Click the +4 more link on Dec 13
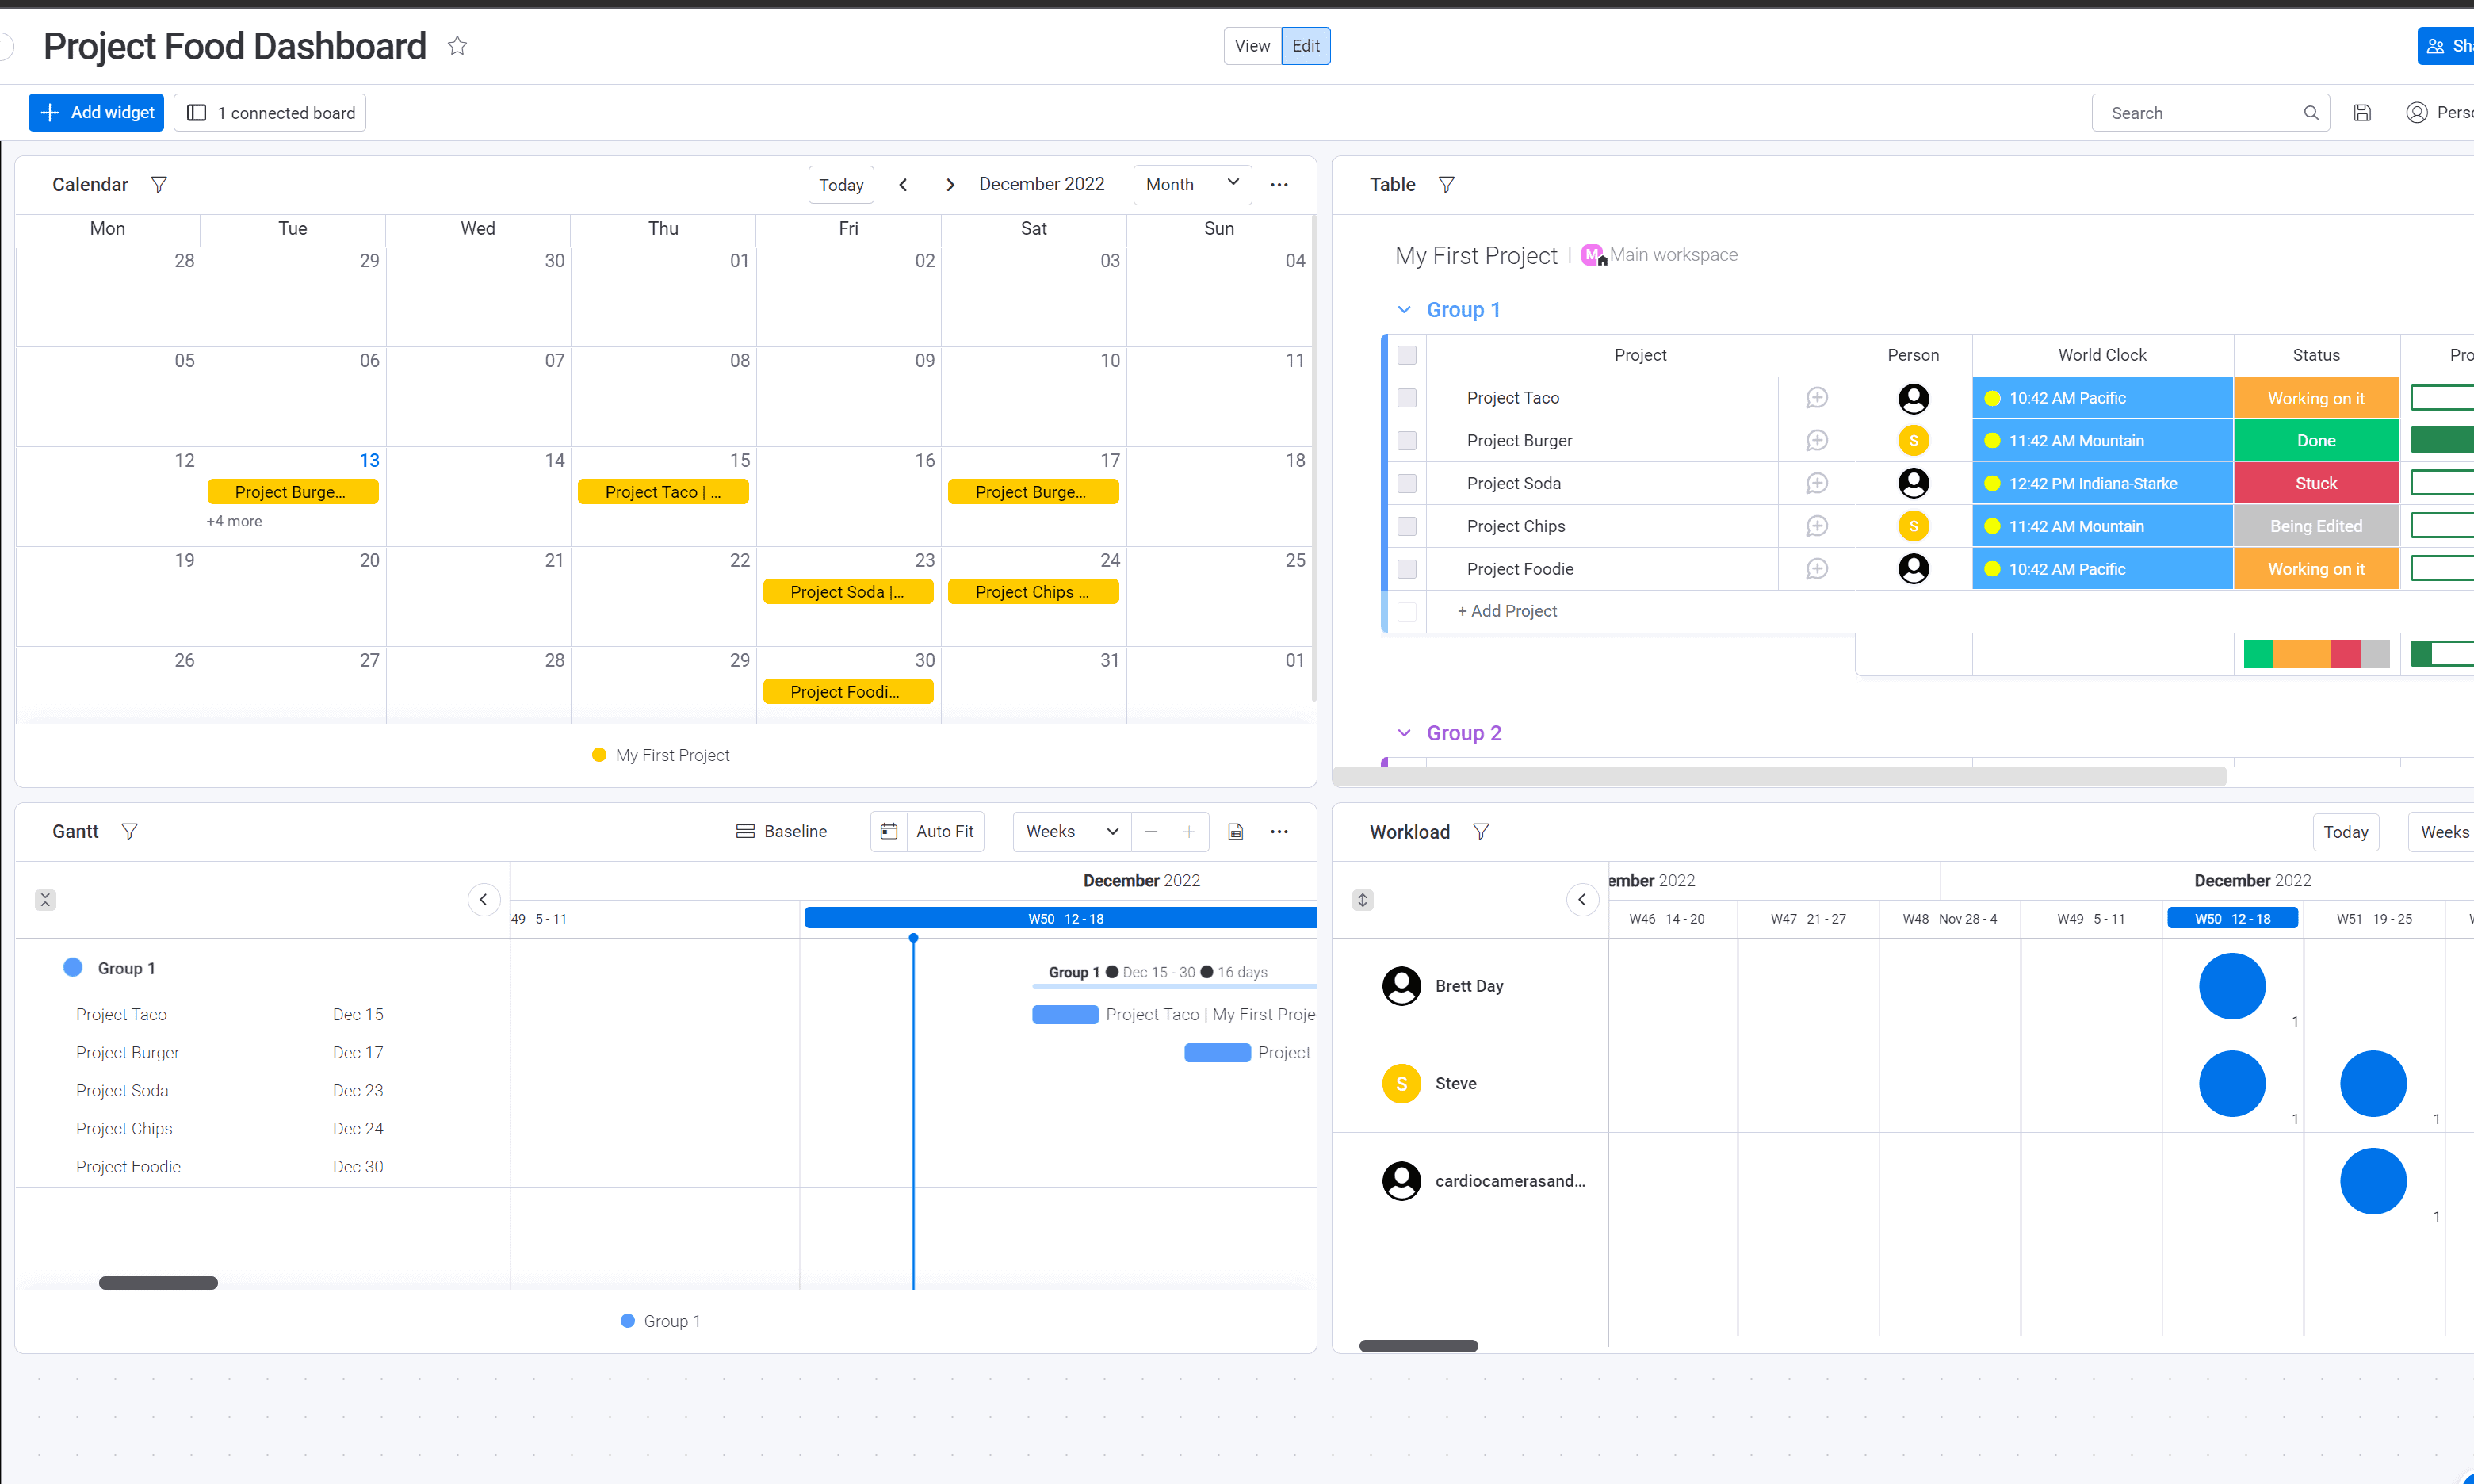 tap(234, 522)
